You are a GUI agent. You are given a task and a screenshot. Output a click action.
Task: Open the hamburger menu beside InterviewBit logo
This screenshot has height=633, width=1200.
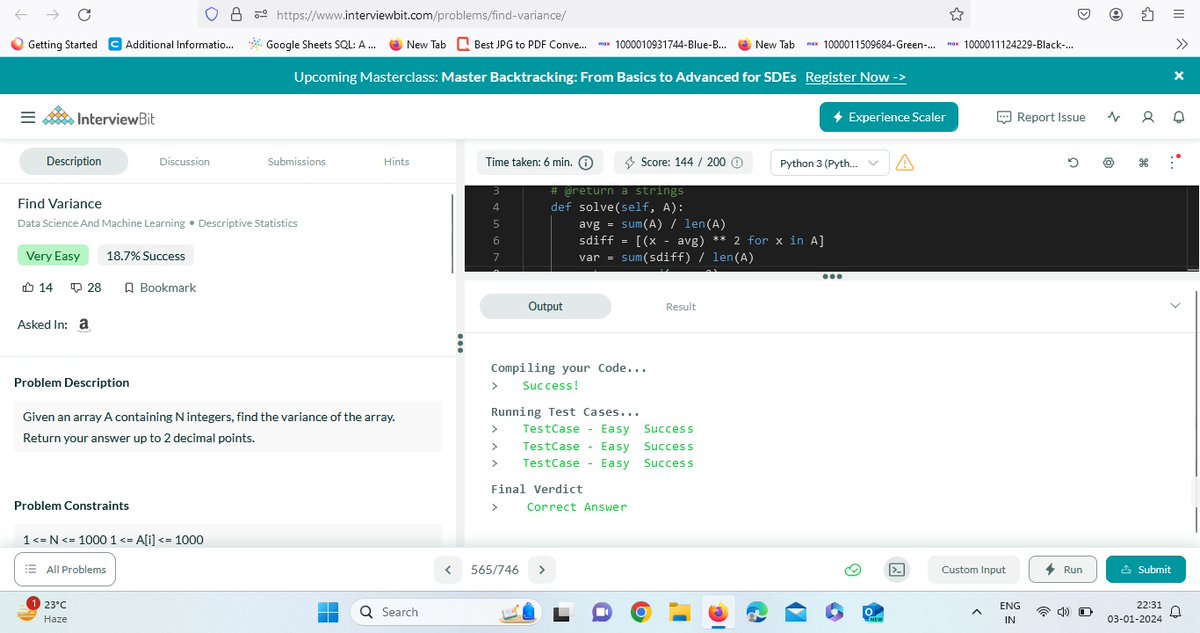tap(29, 118)
